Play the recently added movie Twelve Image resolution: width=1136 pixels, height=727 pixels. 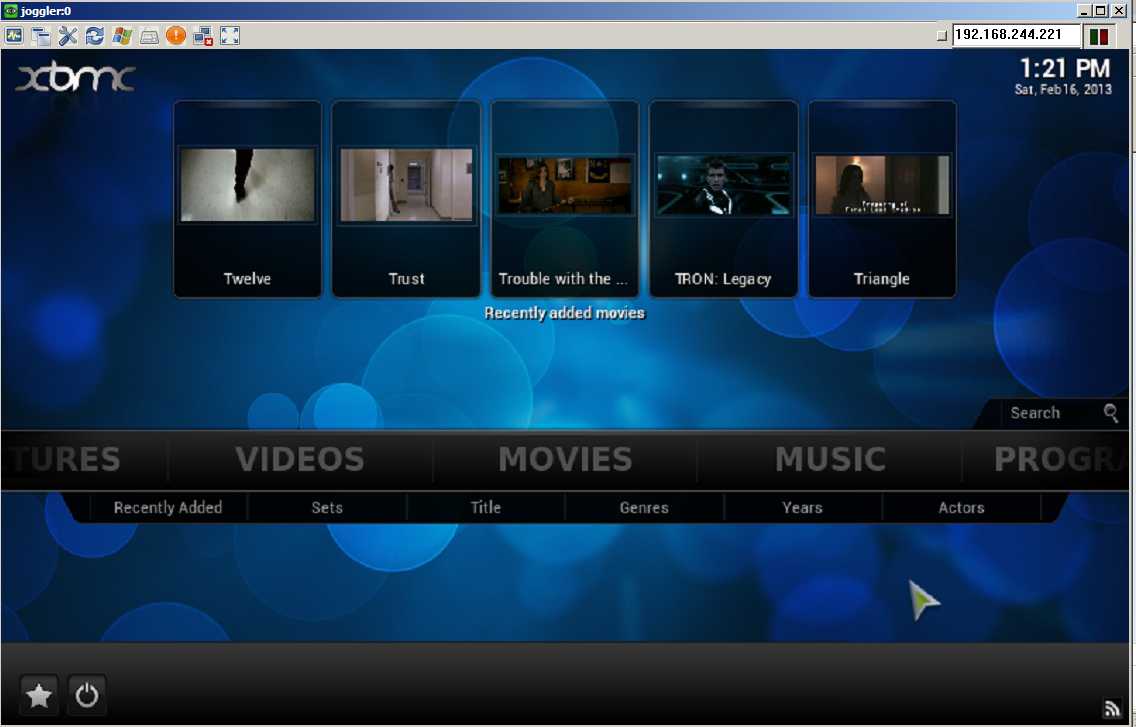coord(247,199)
